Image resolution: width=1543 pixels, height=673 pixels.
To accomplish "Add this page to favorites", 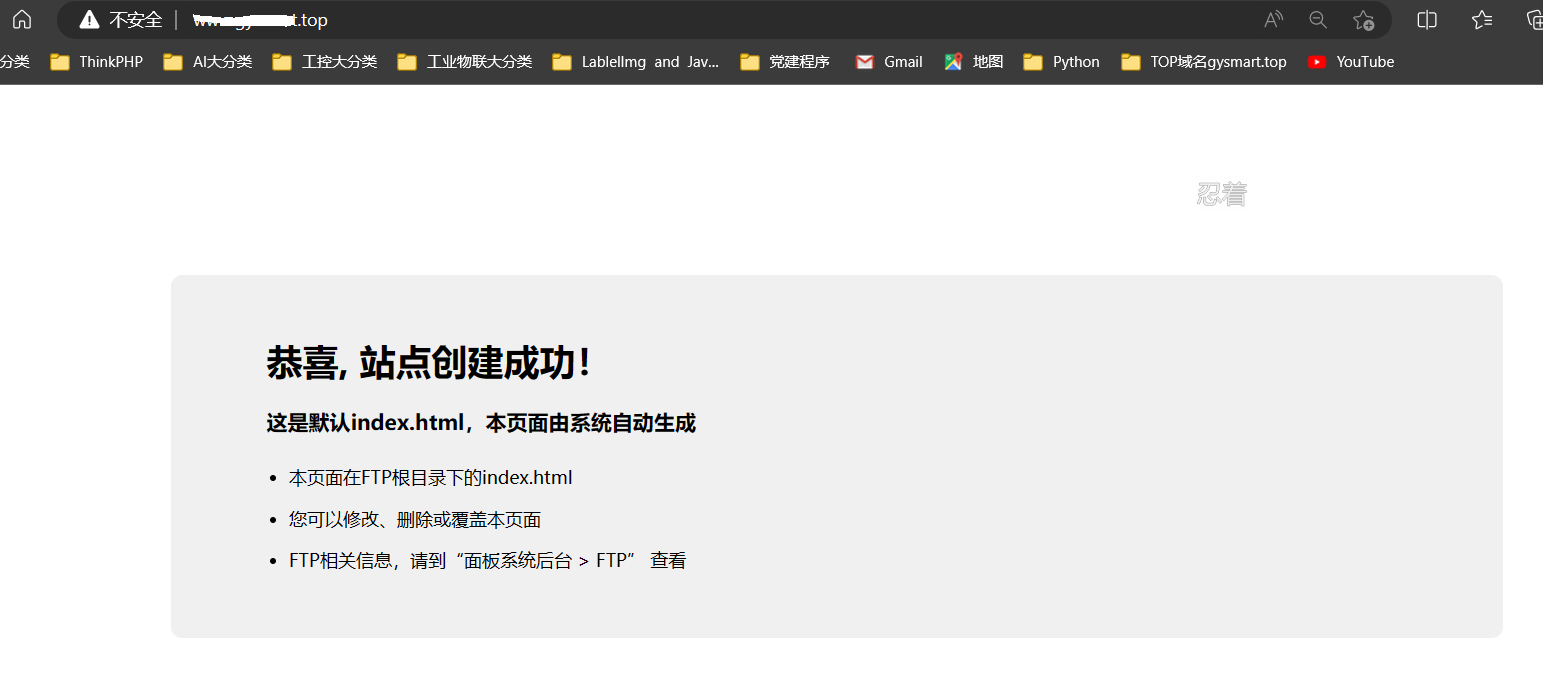I will (1363, 20).
